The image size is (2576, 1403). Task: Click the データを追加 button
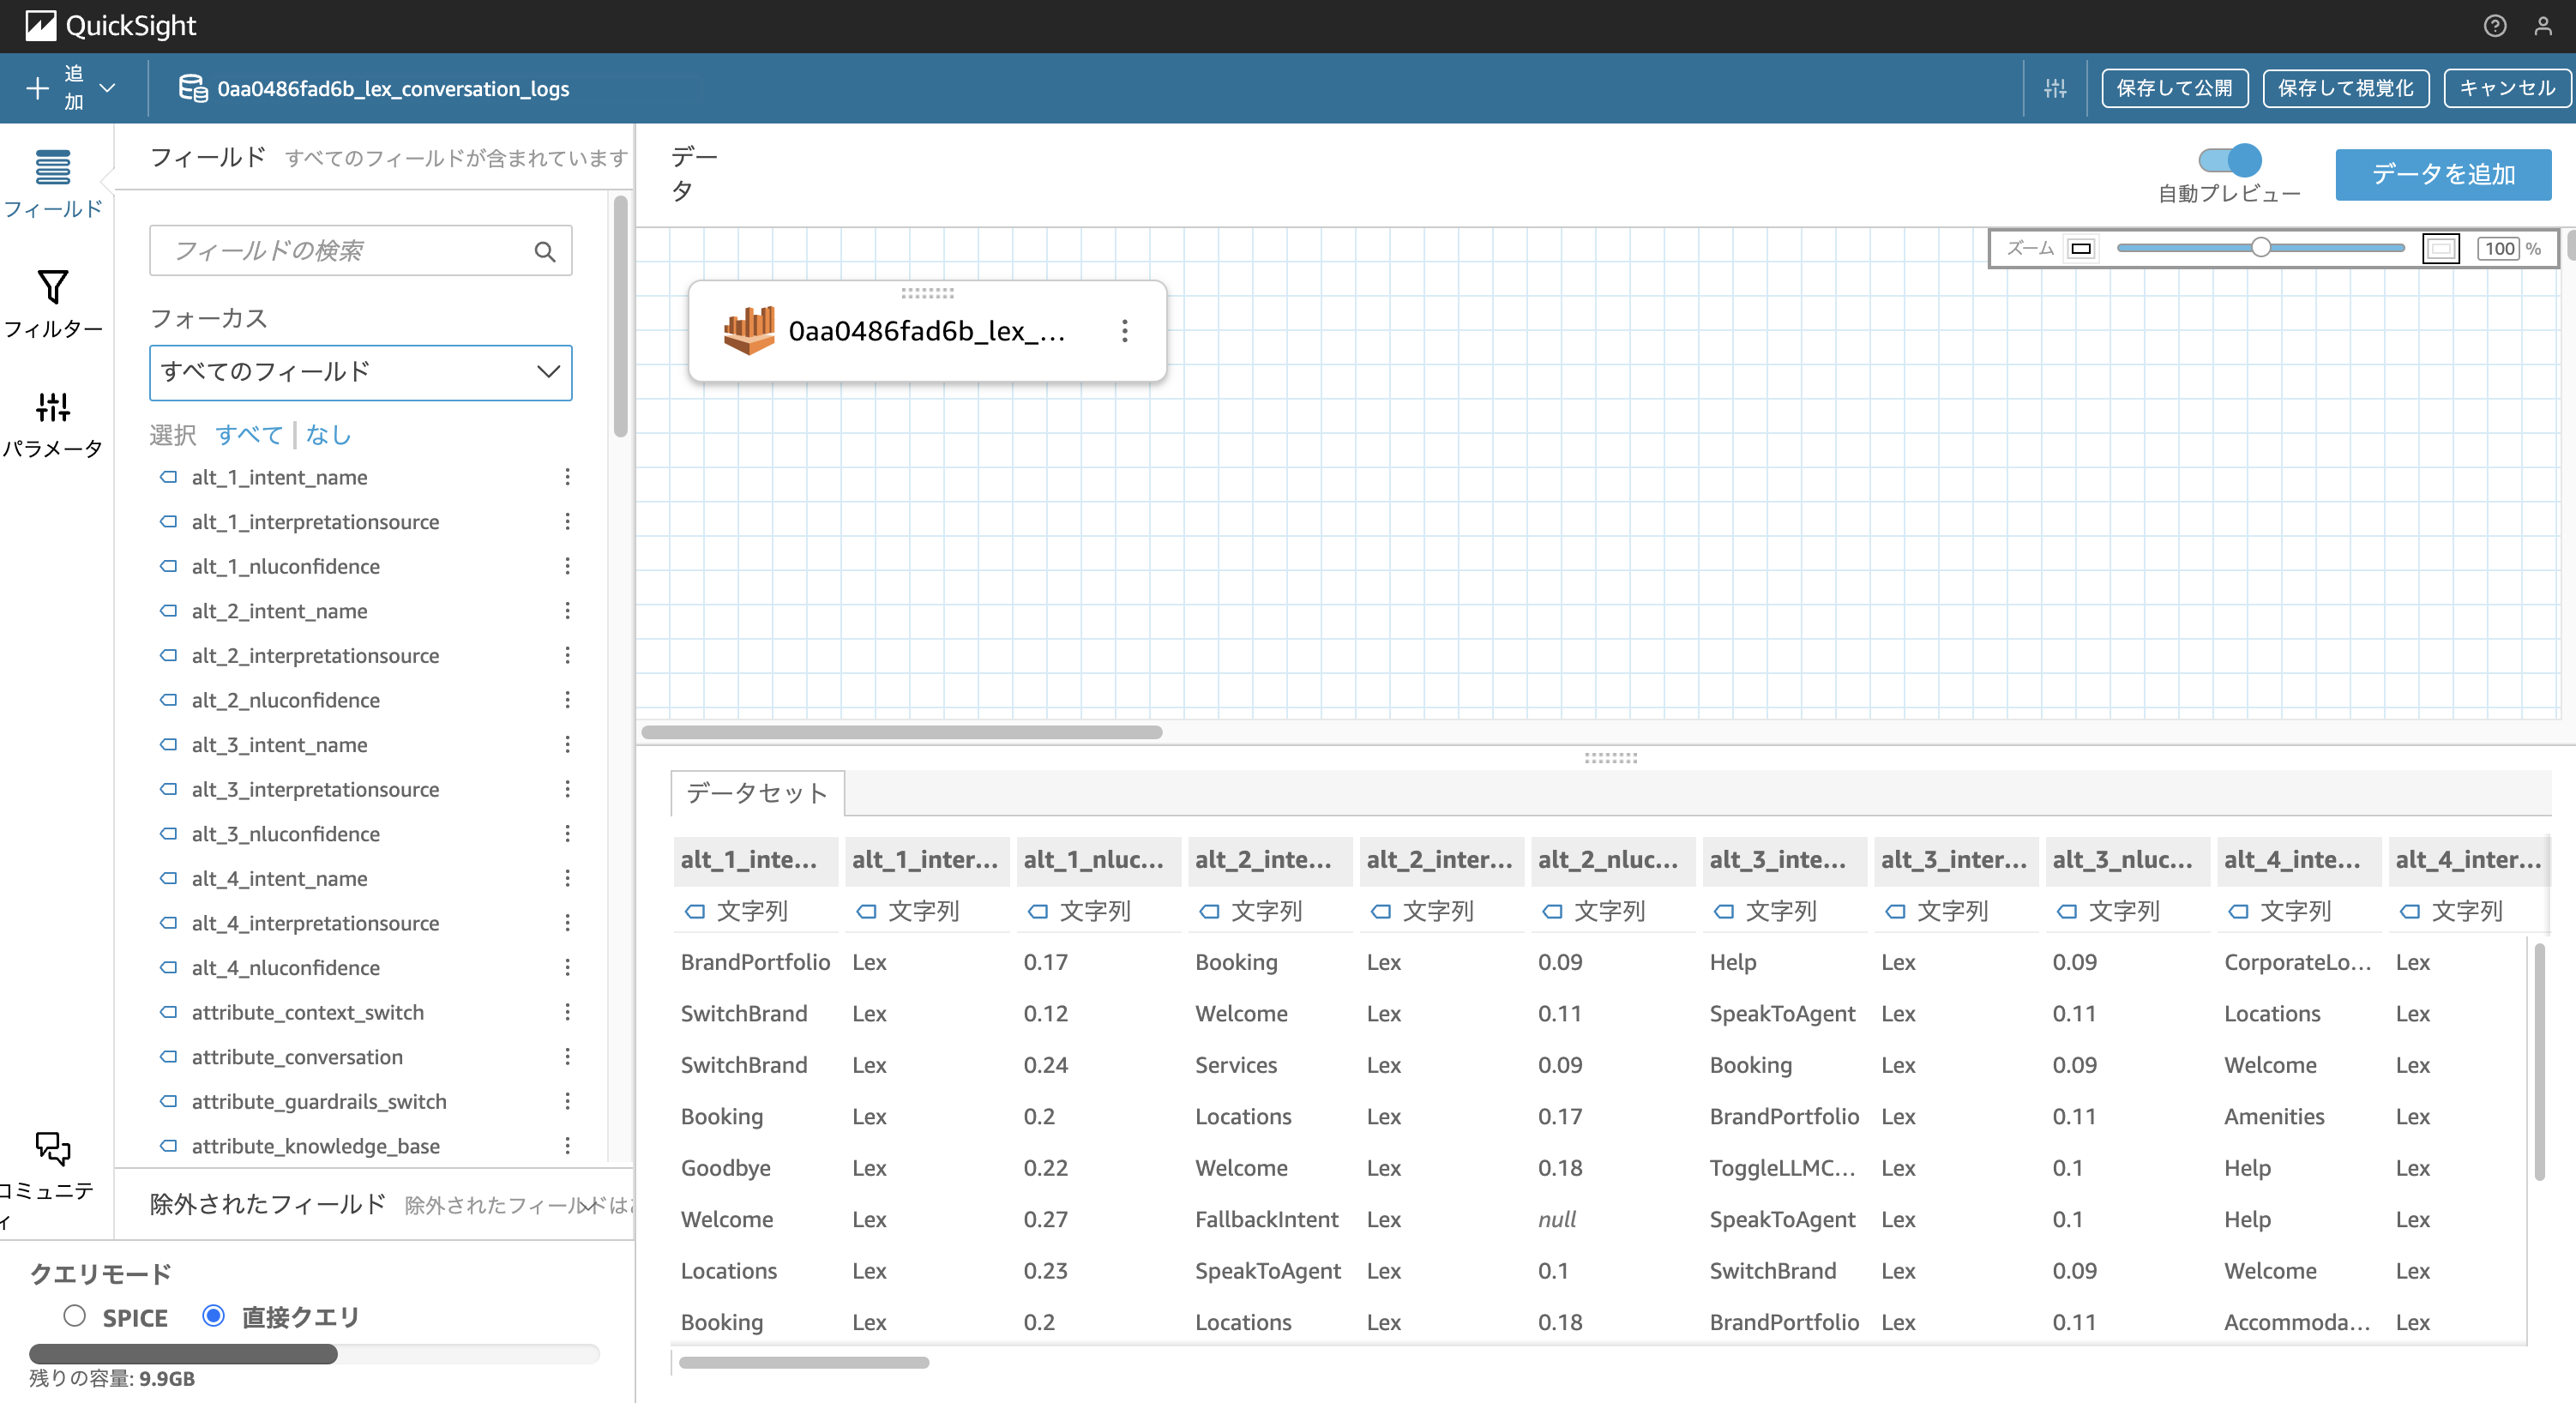point(2442,174)
